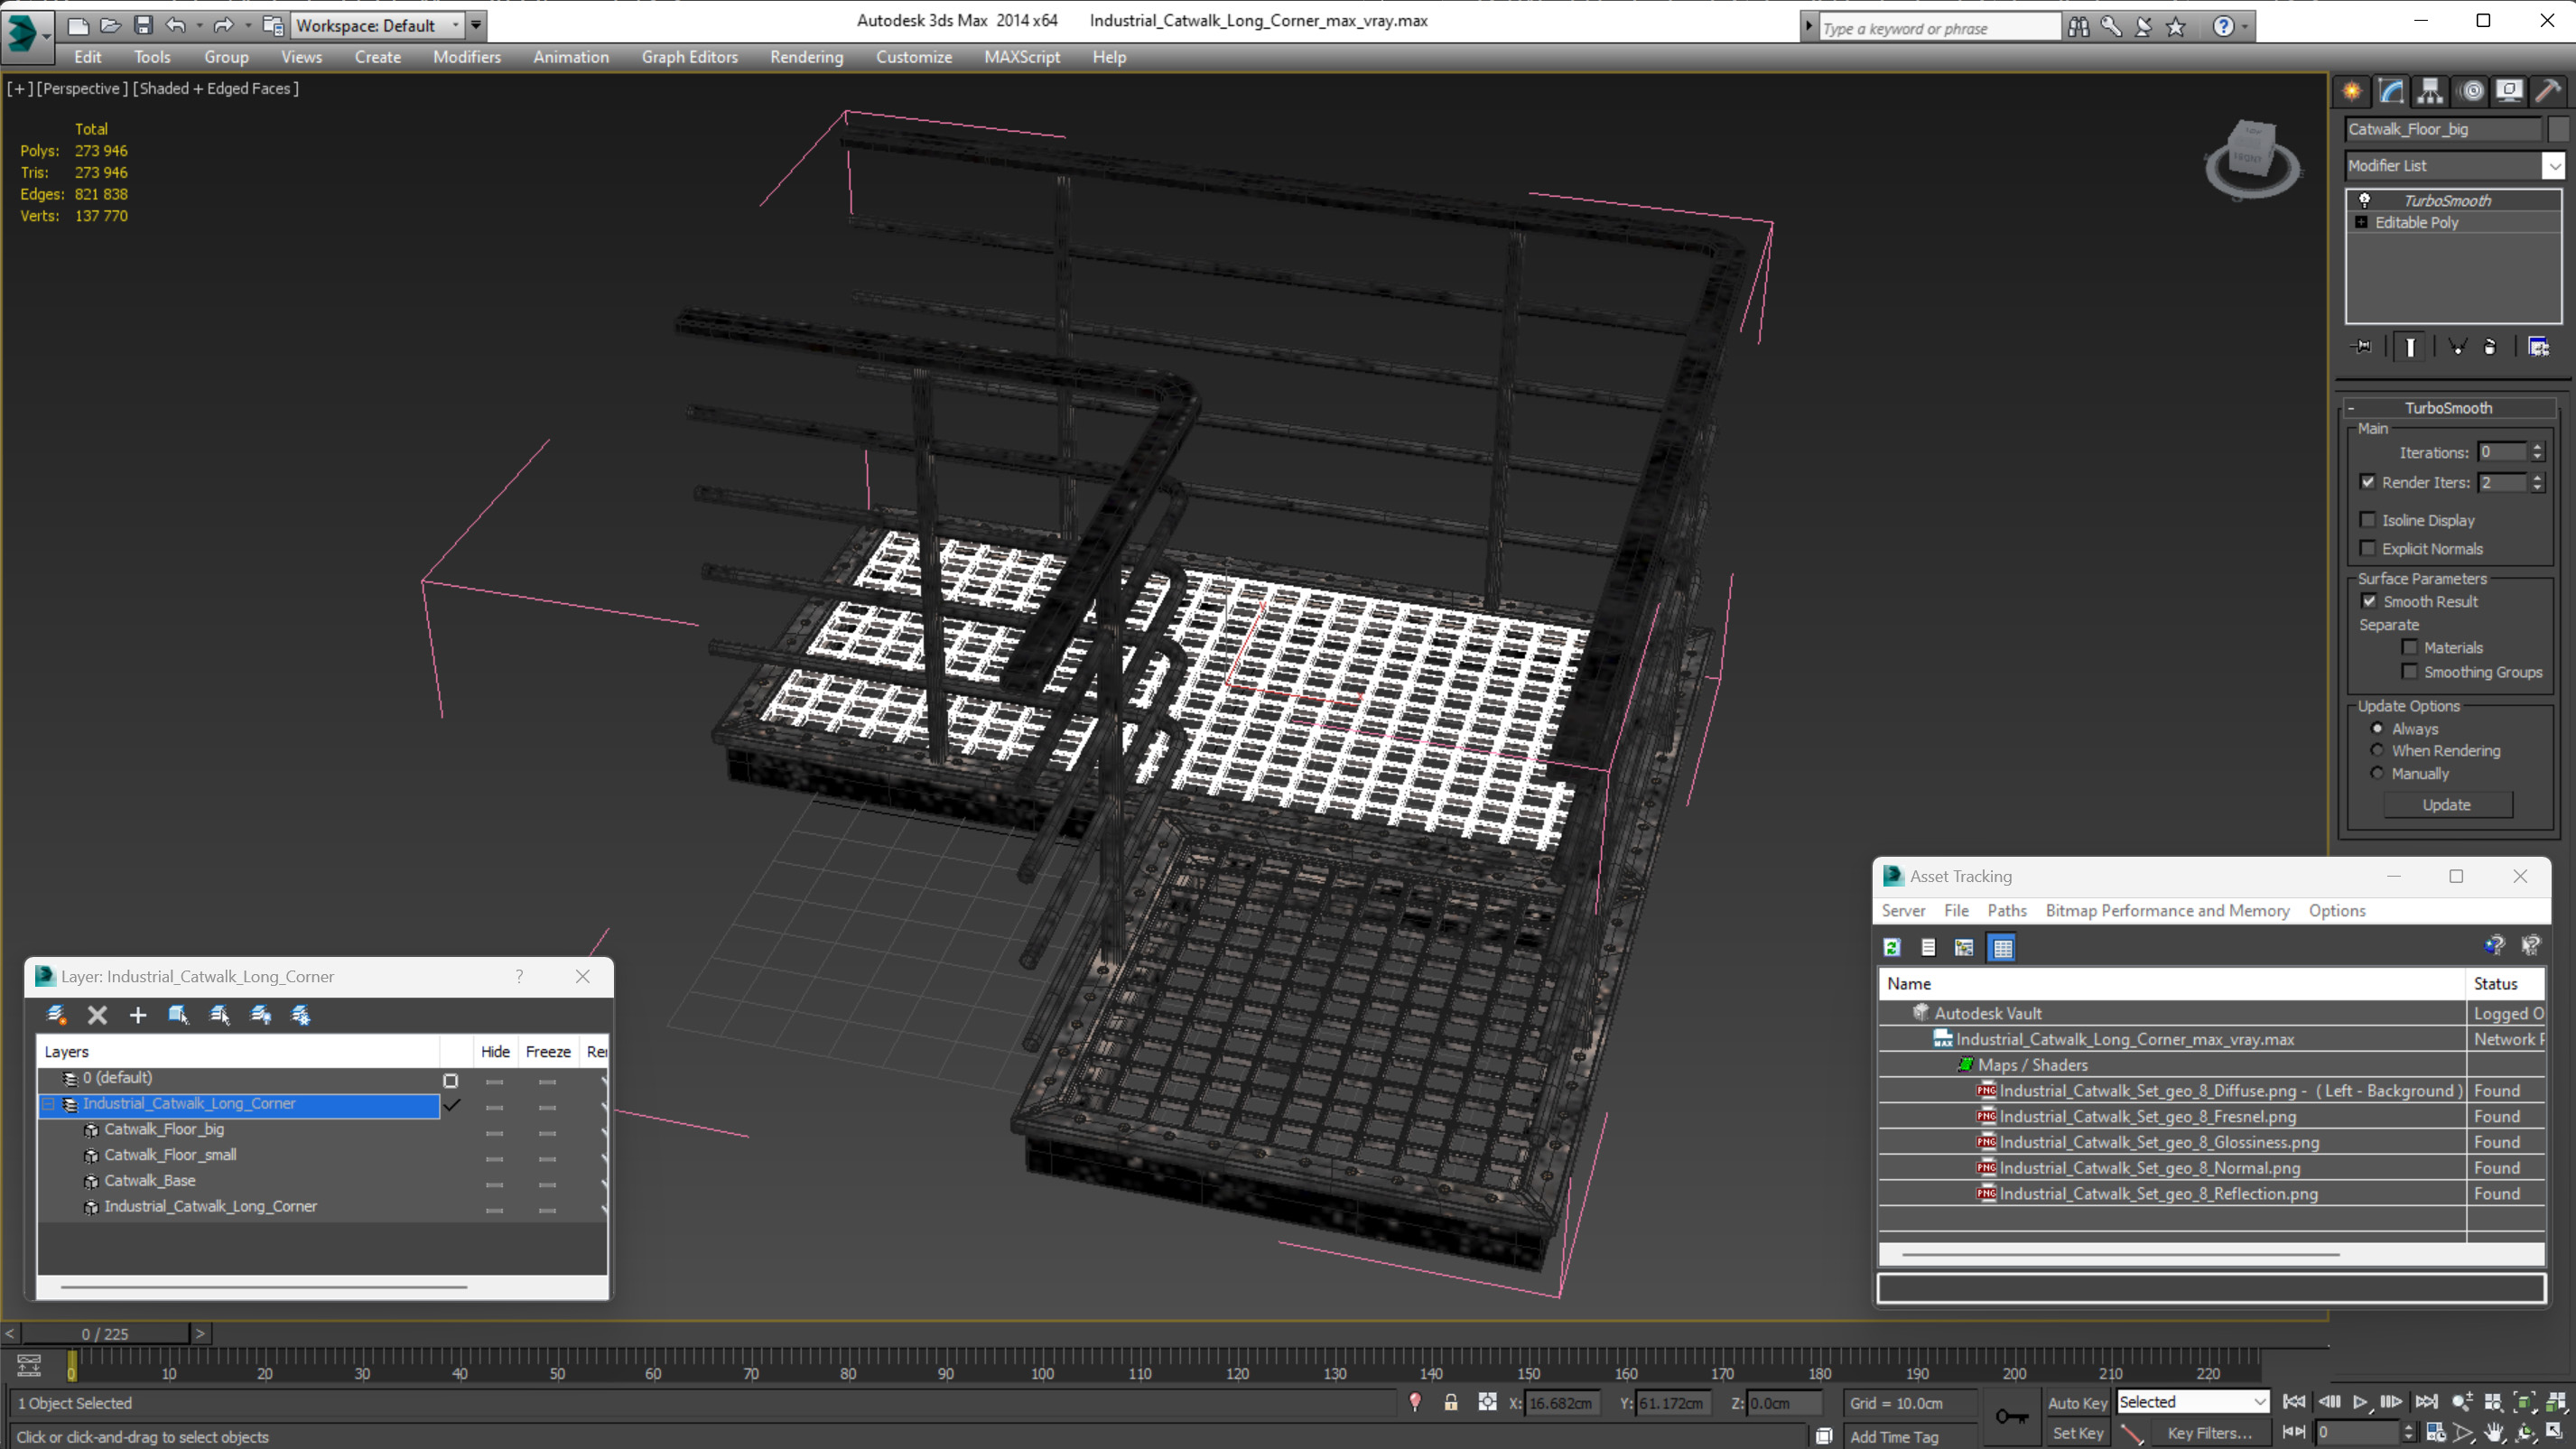Open the Utilities hammer tab
The width and height of the screenshot is (2576, 1449).
(x=2548, y=91)
